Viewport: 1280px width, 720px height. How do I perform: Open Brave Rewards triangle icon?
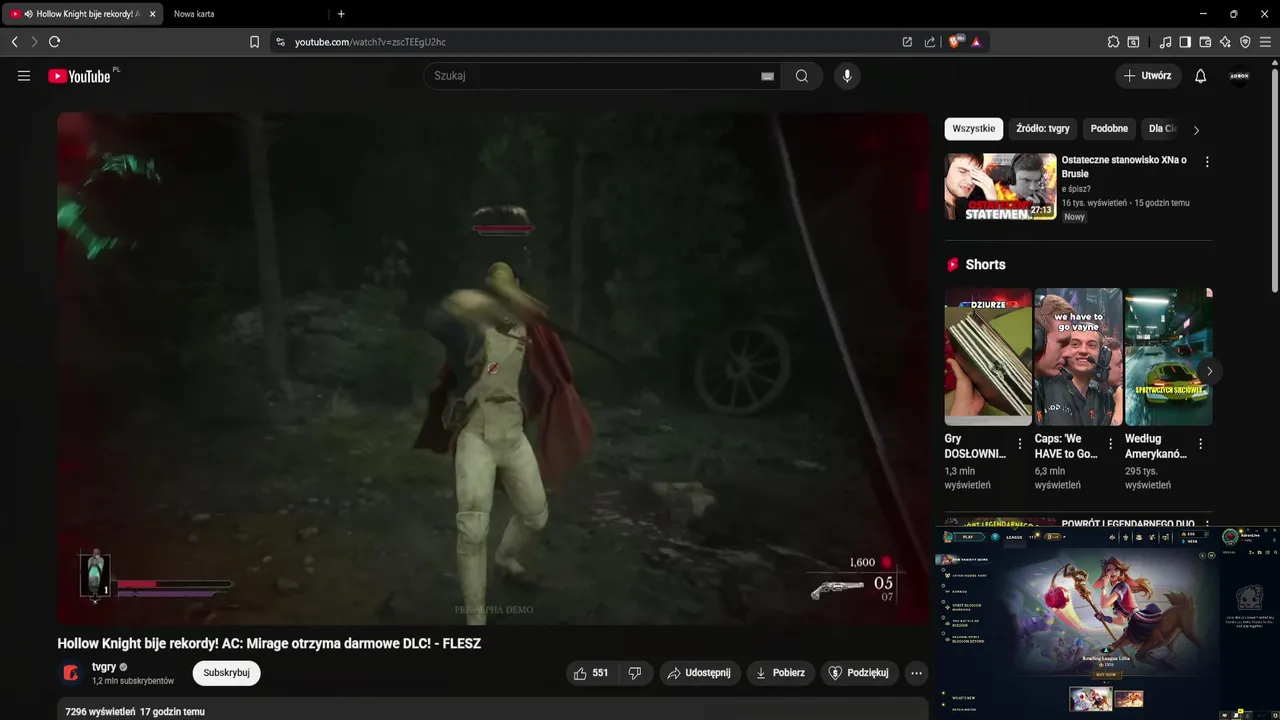976,42
